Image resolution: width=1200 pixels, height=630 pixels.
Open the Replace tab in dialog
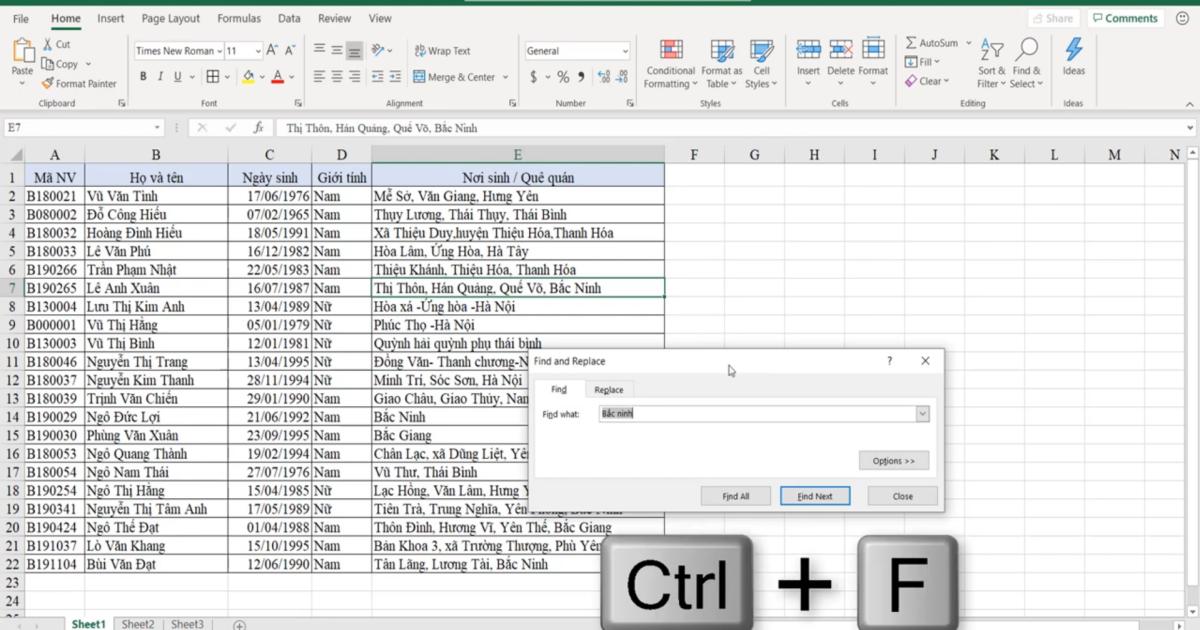click(608, 390)
